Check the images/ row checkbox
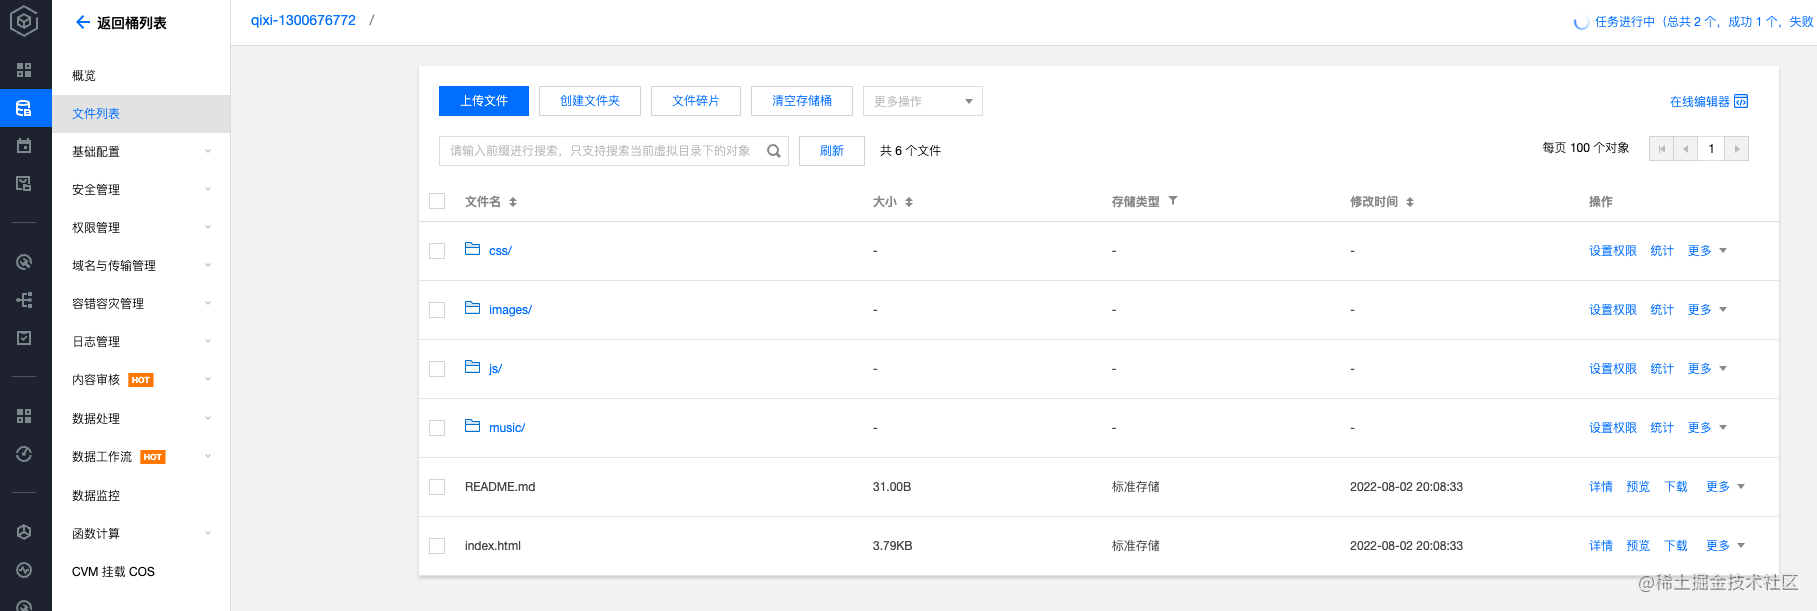The height and width of the screenshot is (611, 1817). 437,310
